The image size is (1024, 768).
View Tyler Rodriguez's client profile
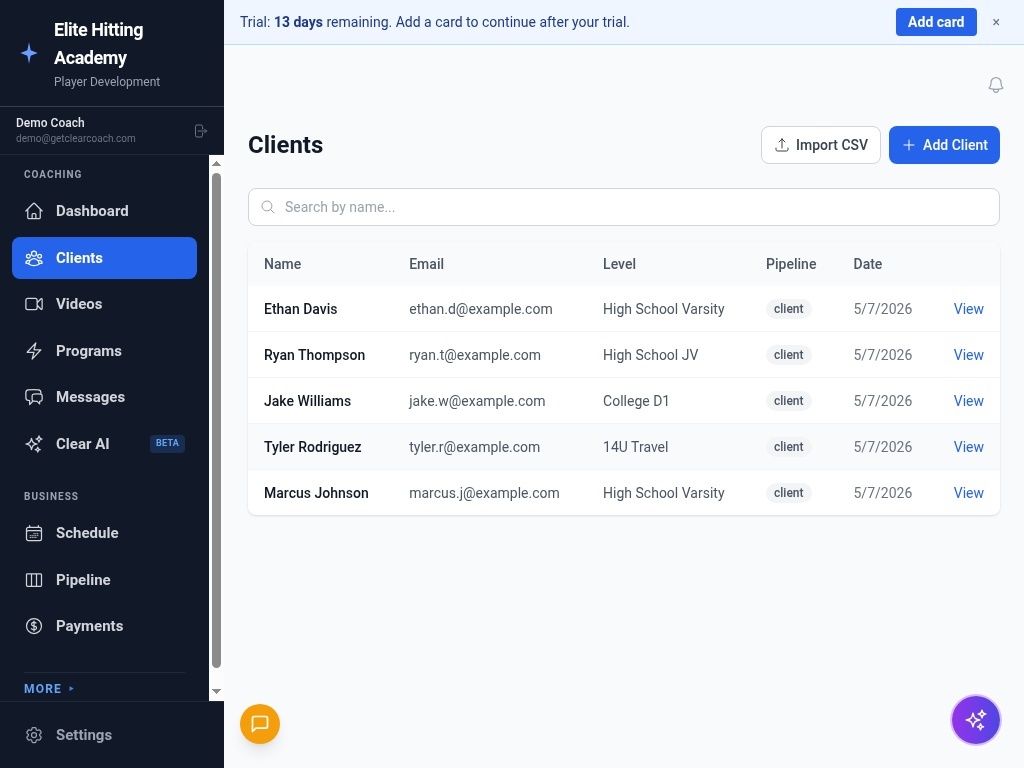click(968, 447)
